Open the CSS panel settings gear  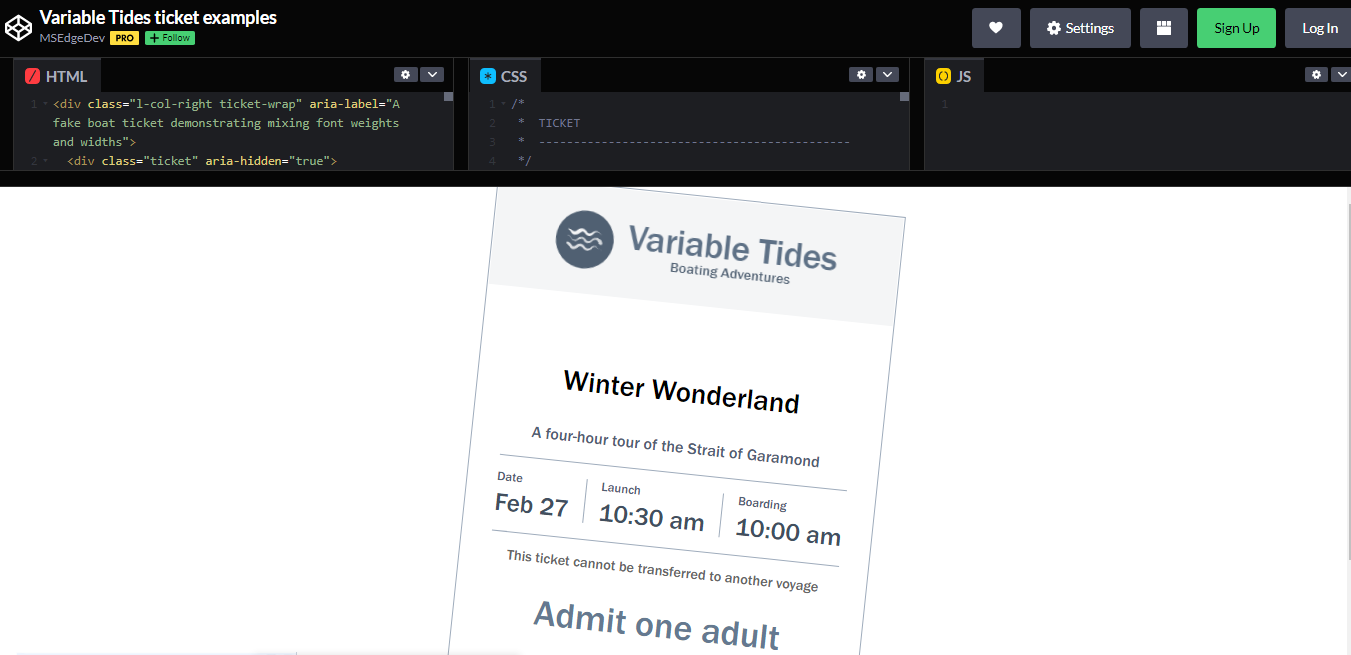pos(861,74)
